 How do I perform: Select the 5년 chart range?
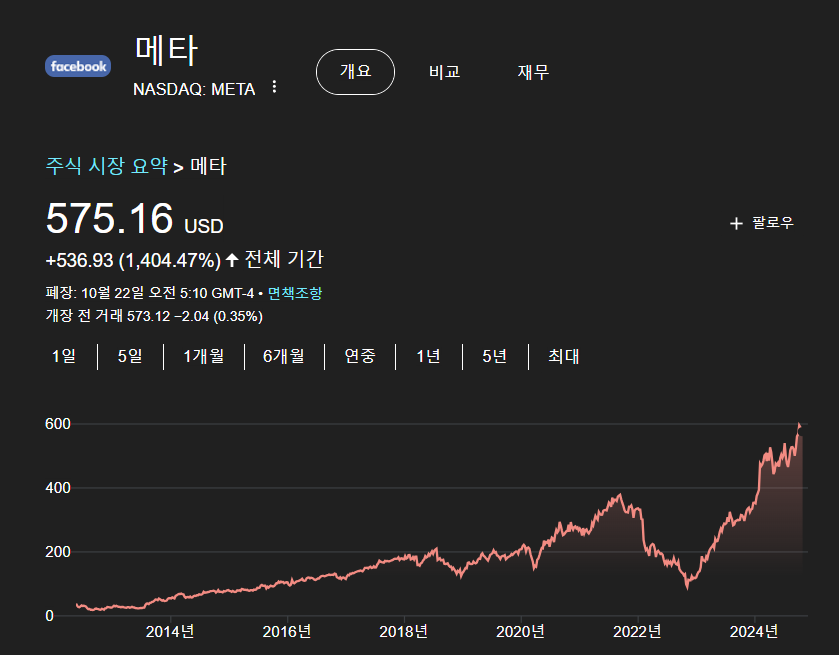pos(494,356)
